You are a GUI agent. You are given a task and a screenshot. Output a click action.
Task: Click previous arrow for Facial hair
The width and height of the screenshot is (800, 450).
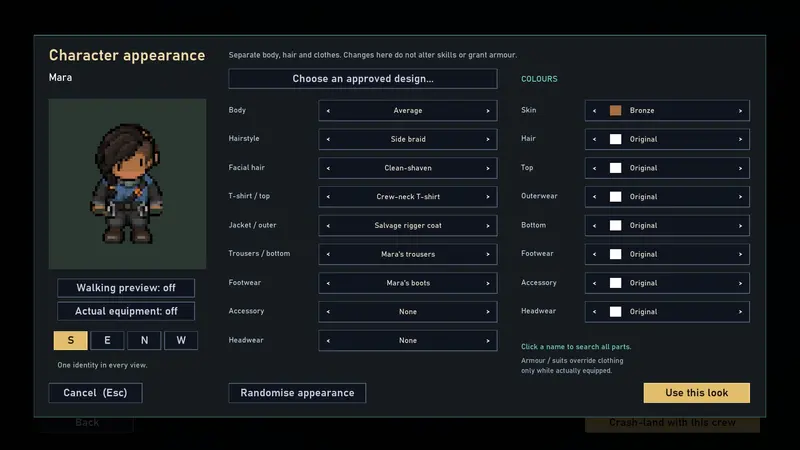(x=328, y=168)
